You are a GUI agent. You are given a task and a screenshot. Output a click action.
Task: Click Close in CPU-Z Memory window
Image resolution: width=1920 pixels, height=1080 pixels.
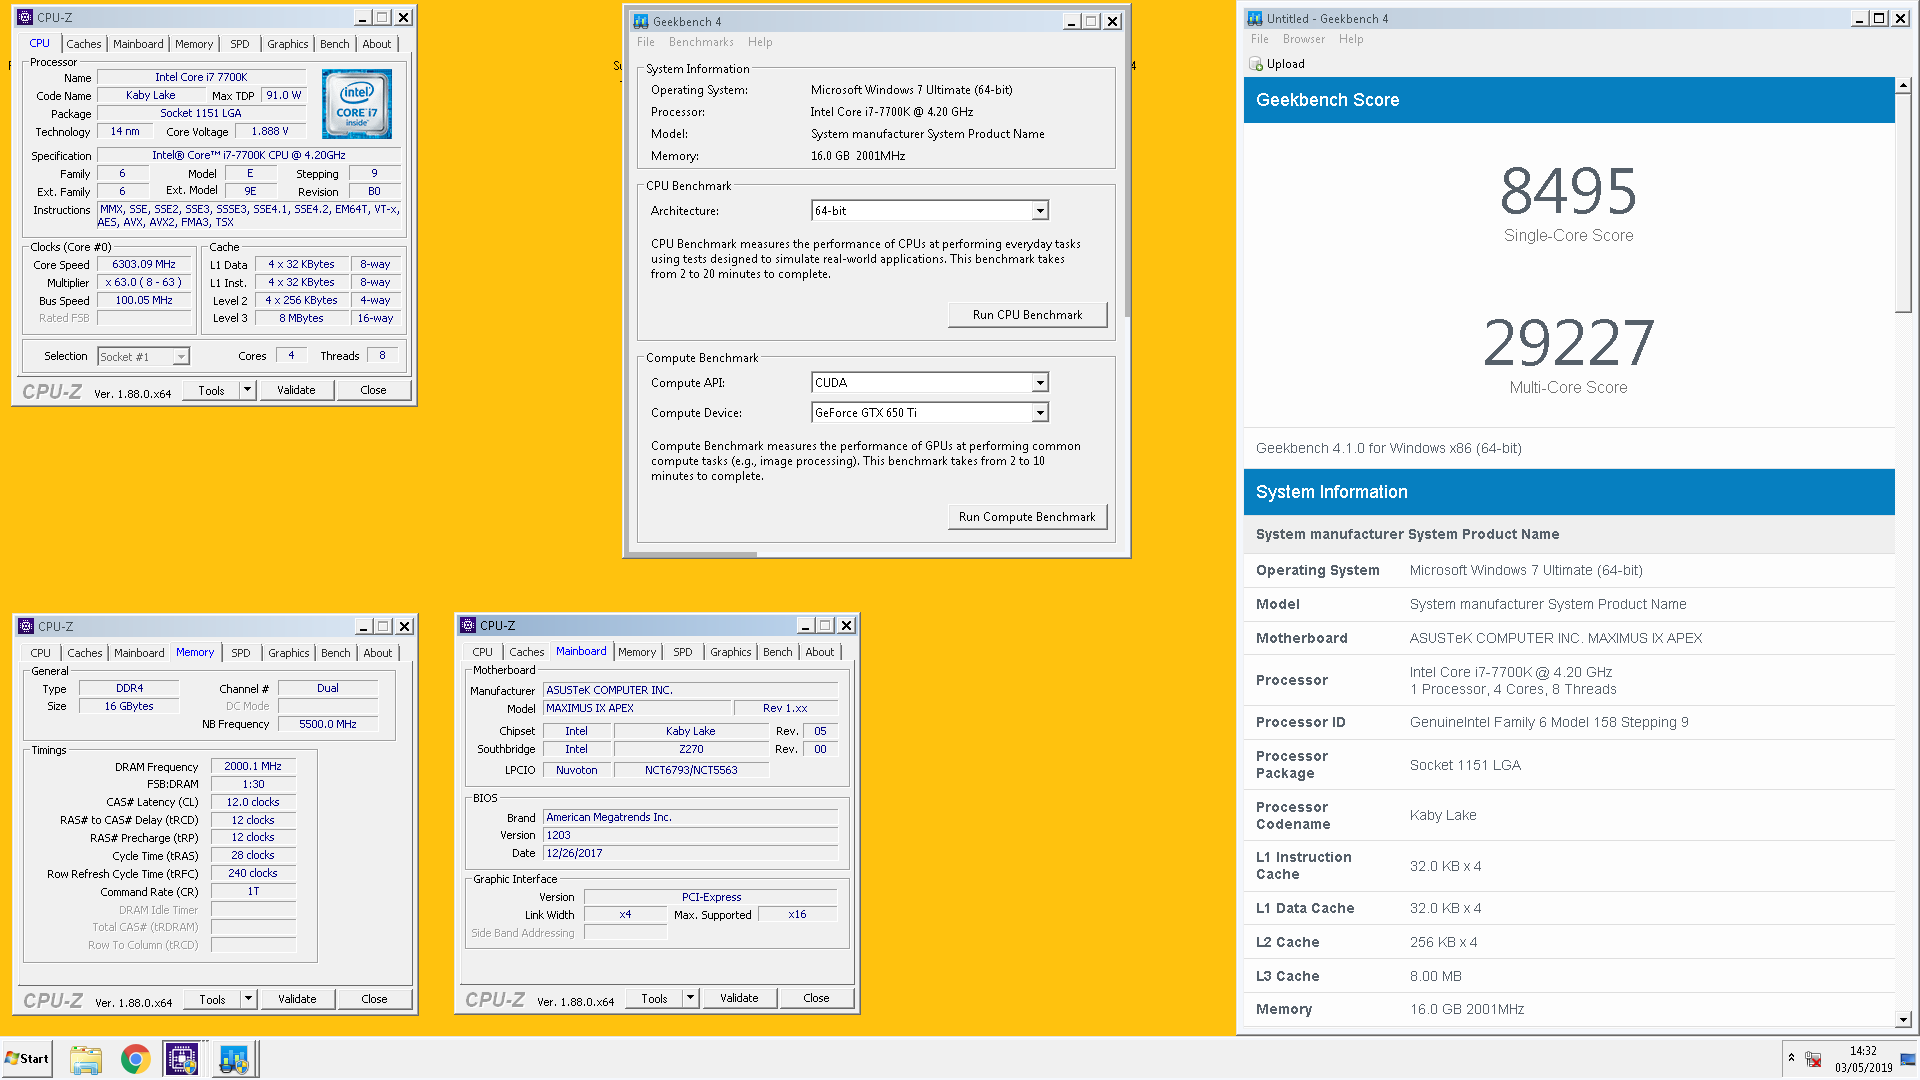374,999
